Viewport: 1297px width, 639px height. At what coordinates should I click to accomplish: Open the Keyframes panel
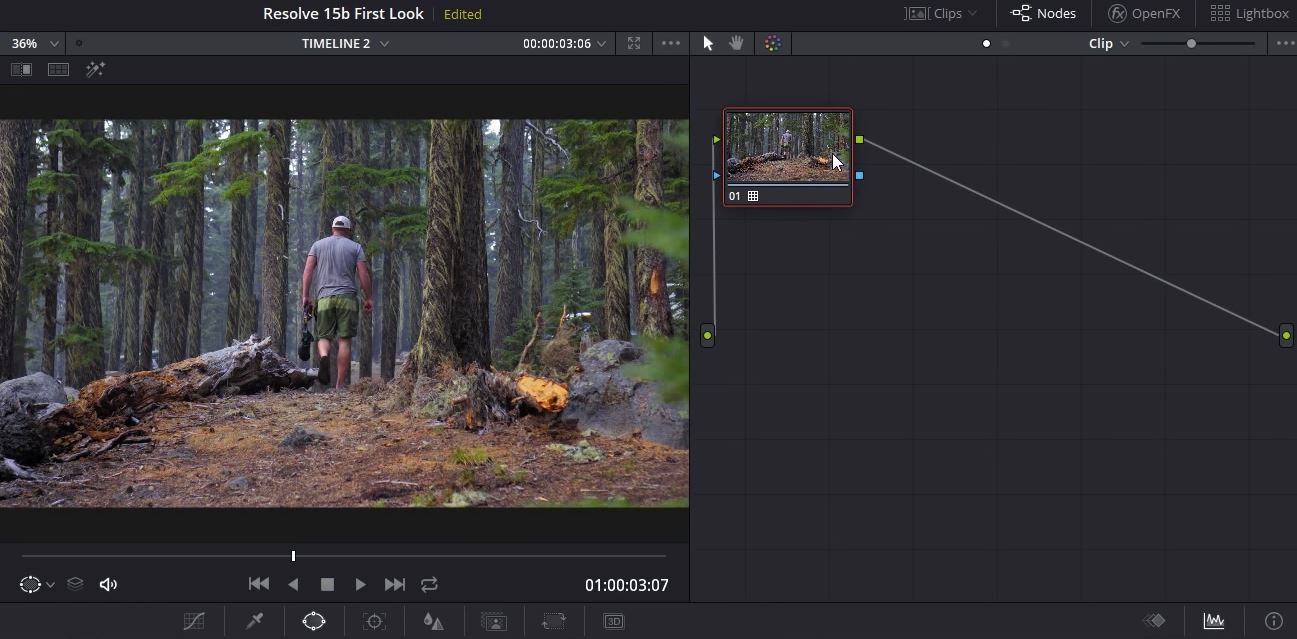coord(1154,621)
